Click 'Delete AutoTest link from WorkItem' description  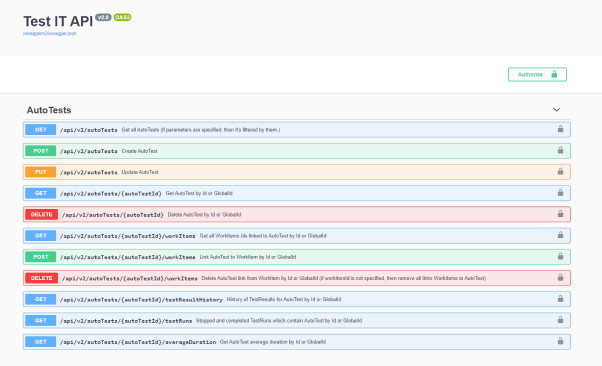pyautogui.click(x=344, y=278)
